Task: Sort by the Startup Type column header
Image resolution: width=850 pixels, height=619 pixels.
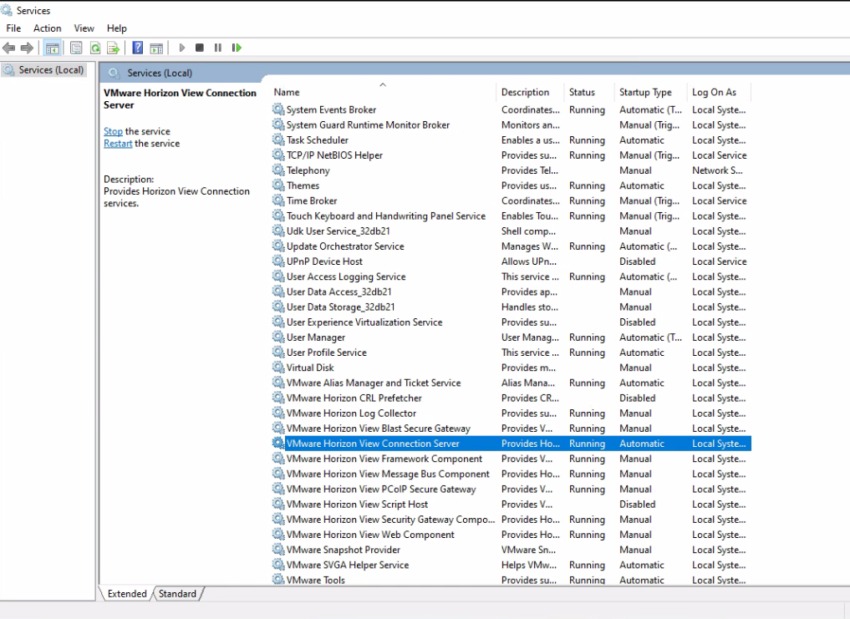Action: click(x=645, y=92)
